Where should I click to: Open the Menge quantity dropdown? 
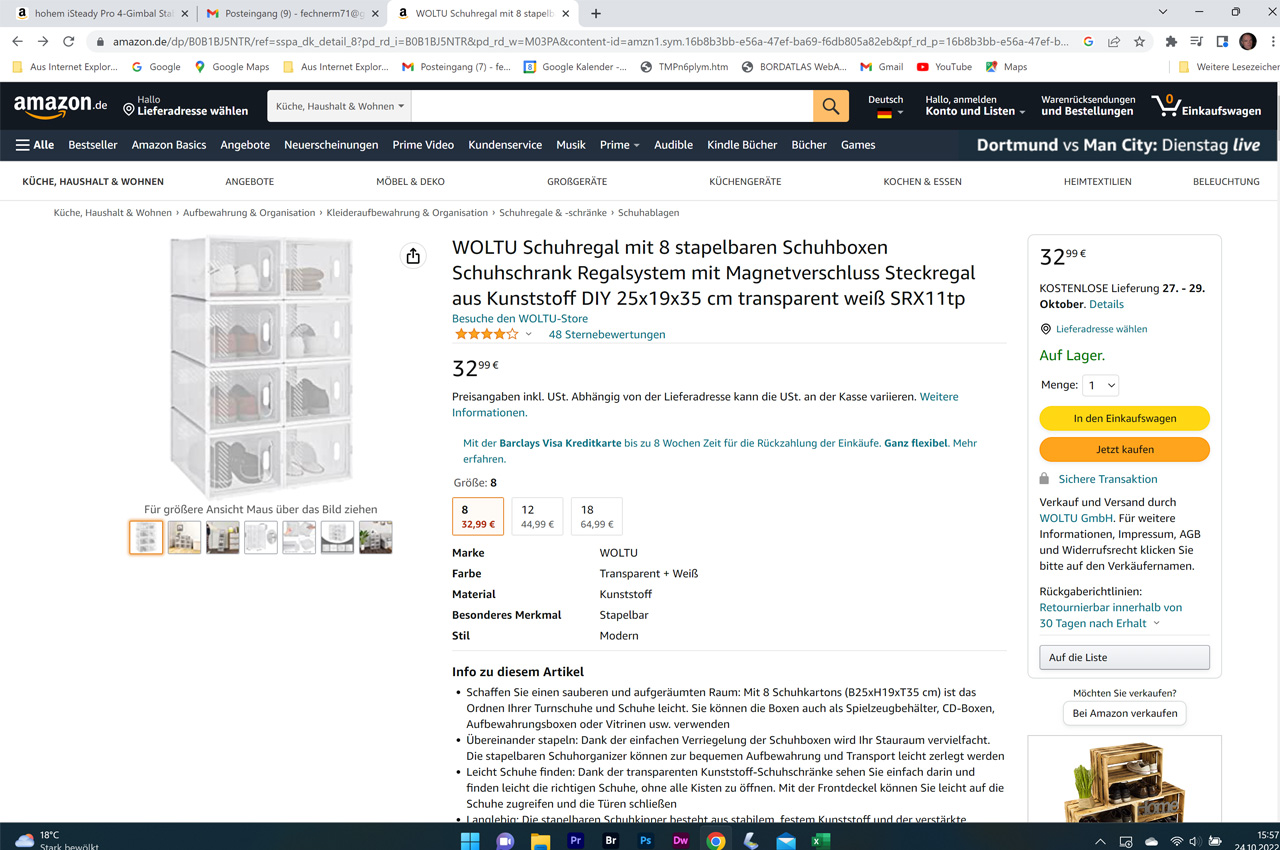[1101, 385]
